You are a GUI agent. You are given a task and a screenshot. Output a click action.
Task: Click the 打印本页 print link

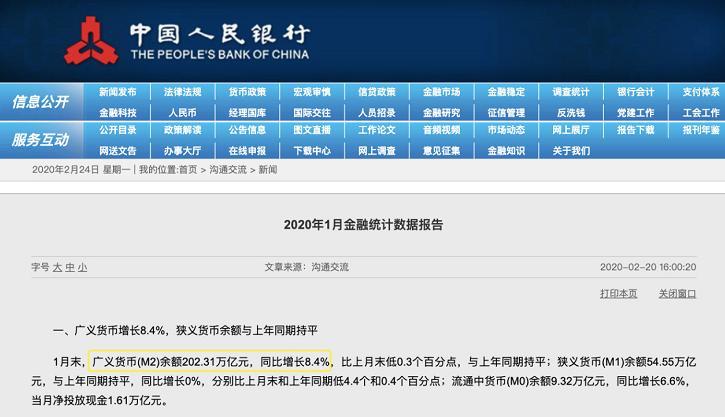pos(618,293)
